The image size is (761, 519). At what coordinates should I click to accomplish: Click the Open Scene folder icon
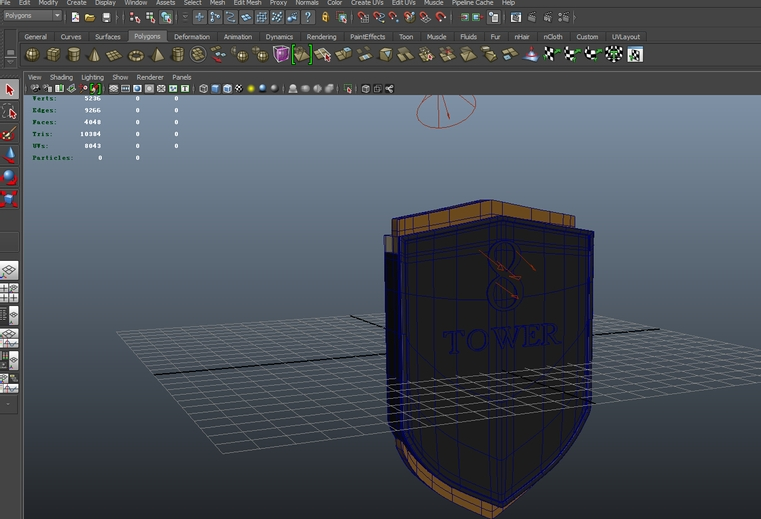(90, 17)
